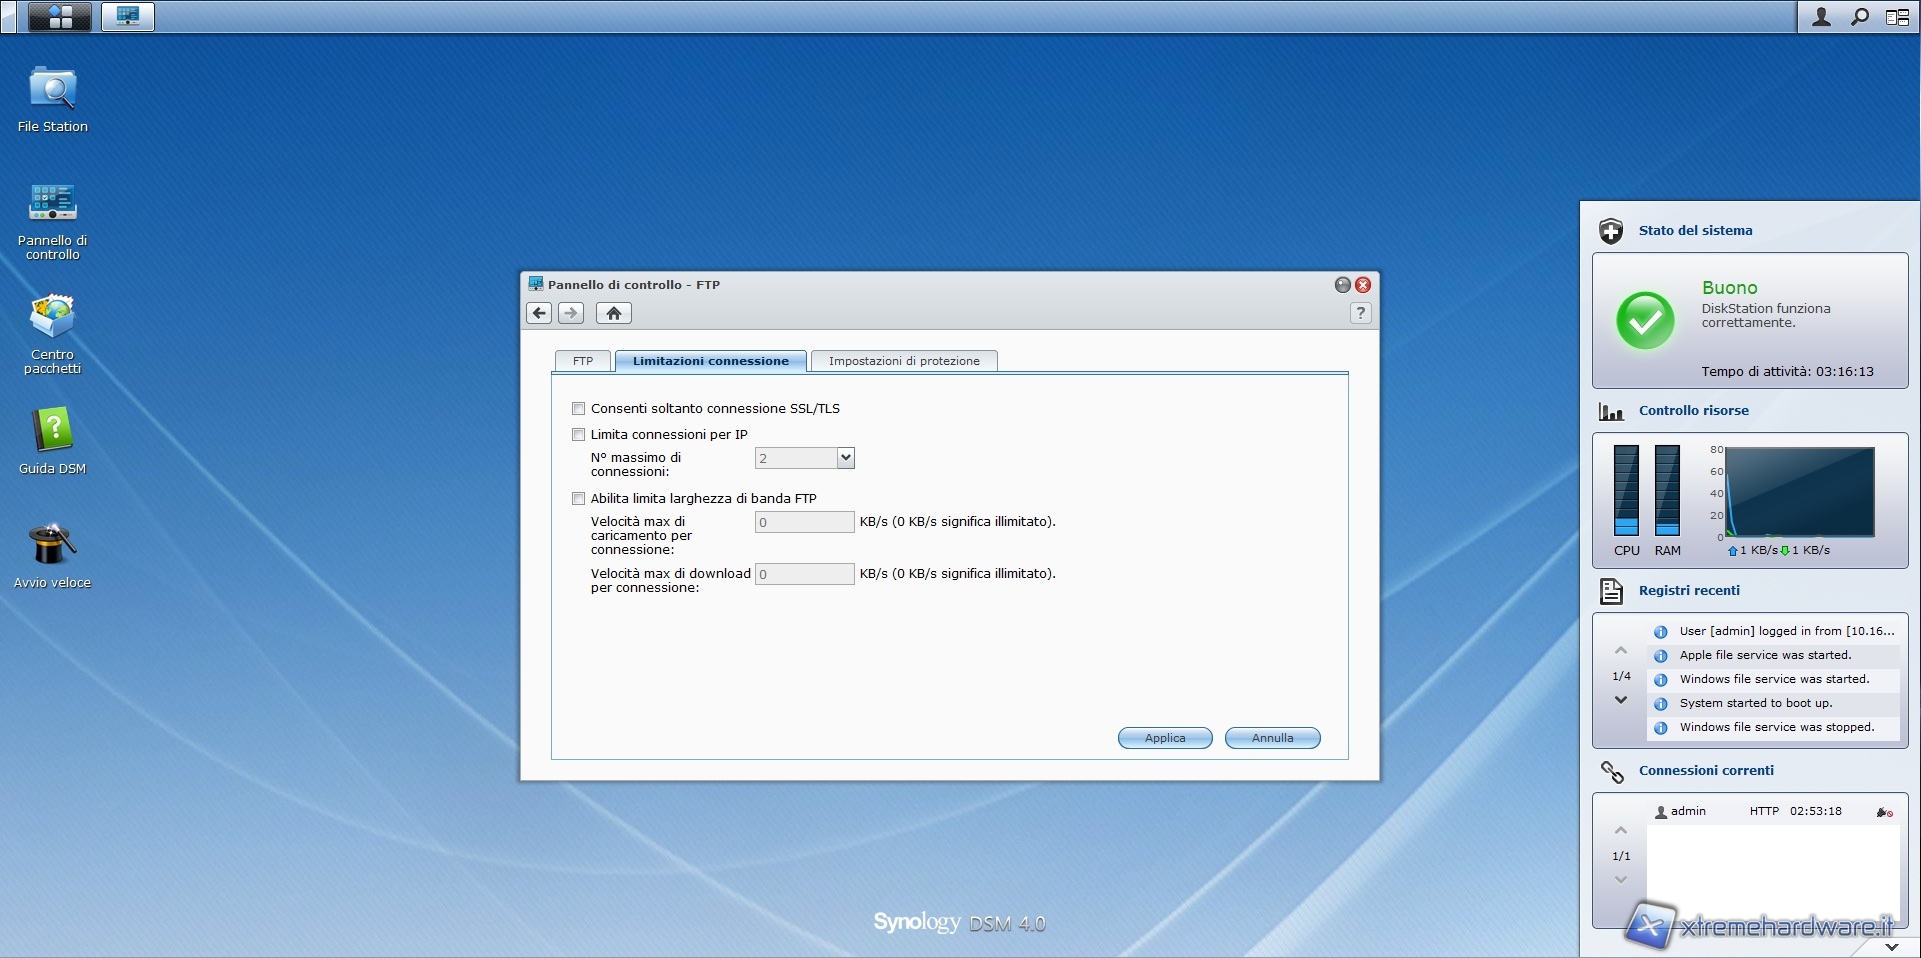Launch Centro pacchetti from desktop
This screenshot has height=958, width=1921.
click(x=52, y=318)
